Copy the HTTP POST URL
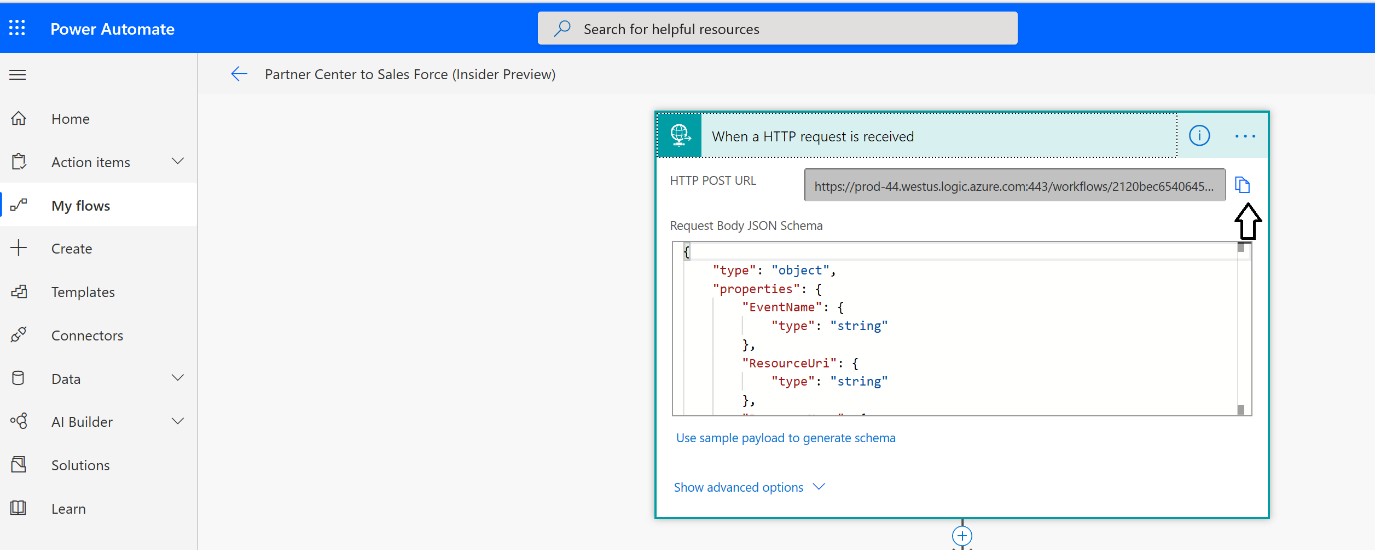 pos(1242,185)
